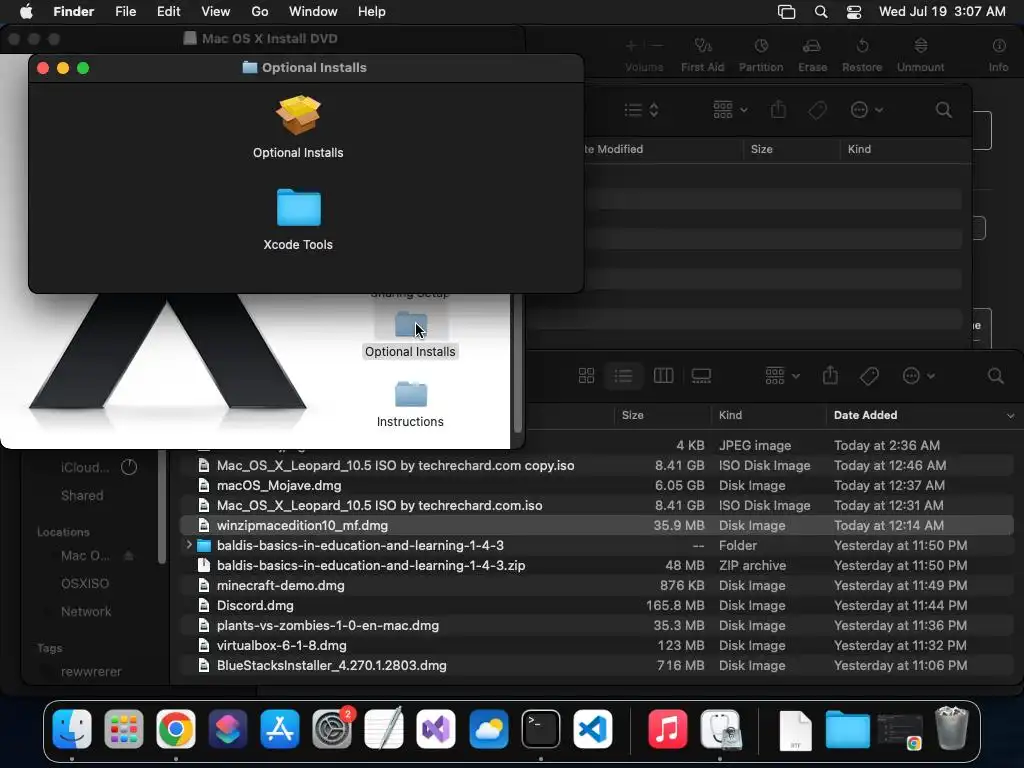Open Control Center in menu bar
This screenshot has height=768, width=1024.
pyautogui.click(x=854, y=12)
